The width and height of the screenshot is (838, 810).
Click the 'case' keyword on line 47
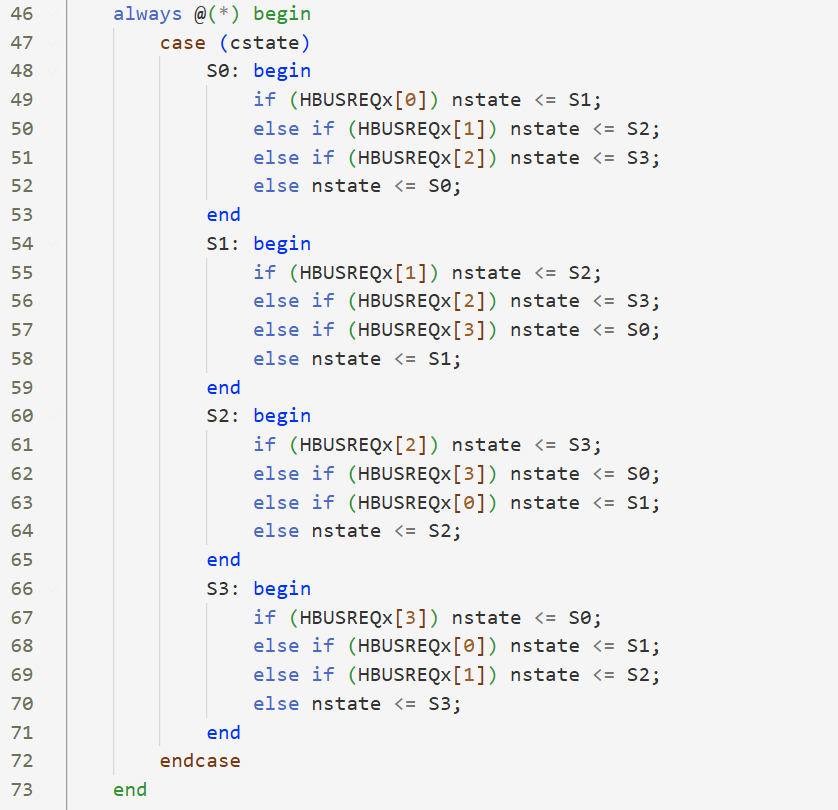182,43
